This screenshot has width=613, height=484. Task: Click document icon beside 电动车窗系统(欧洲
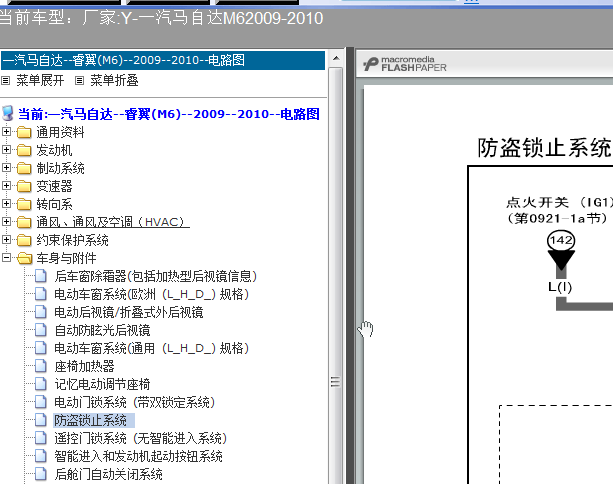pos(41,294)
